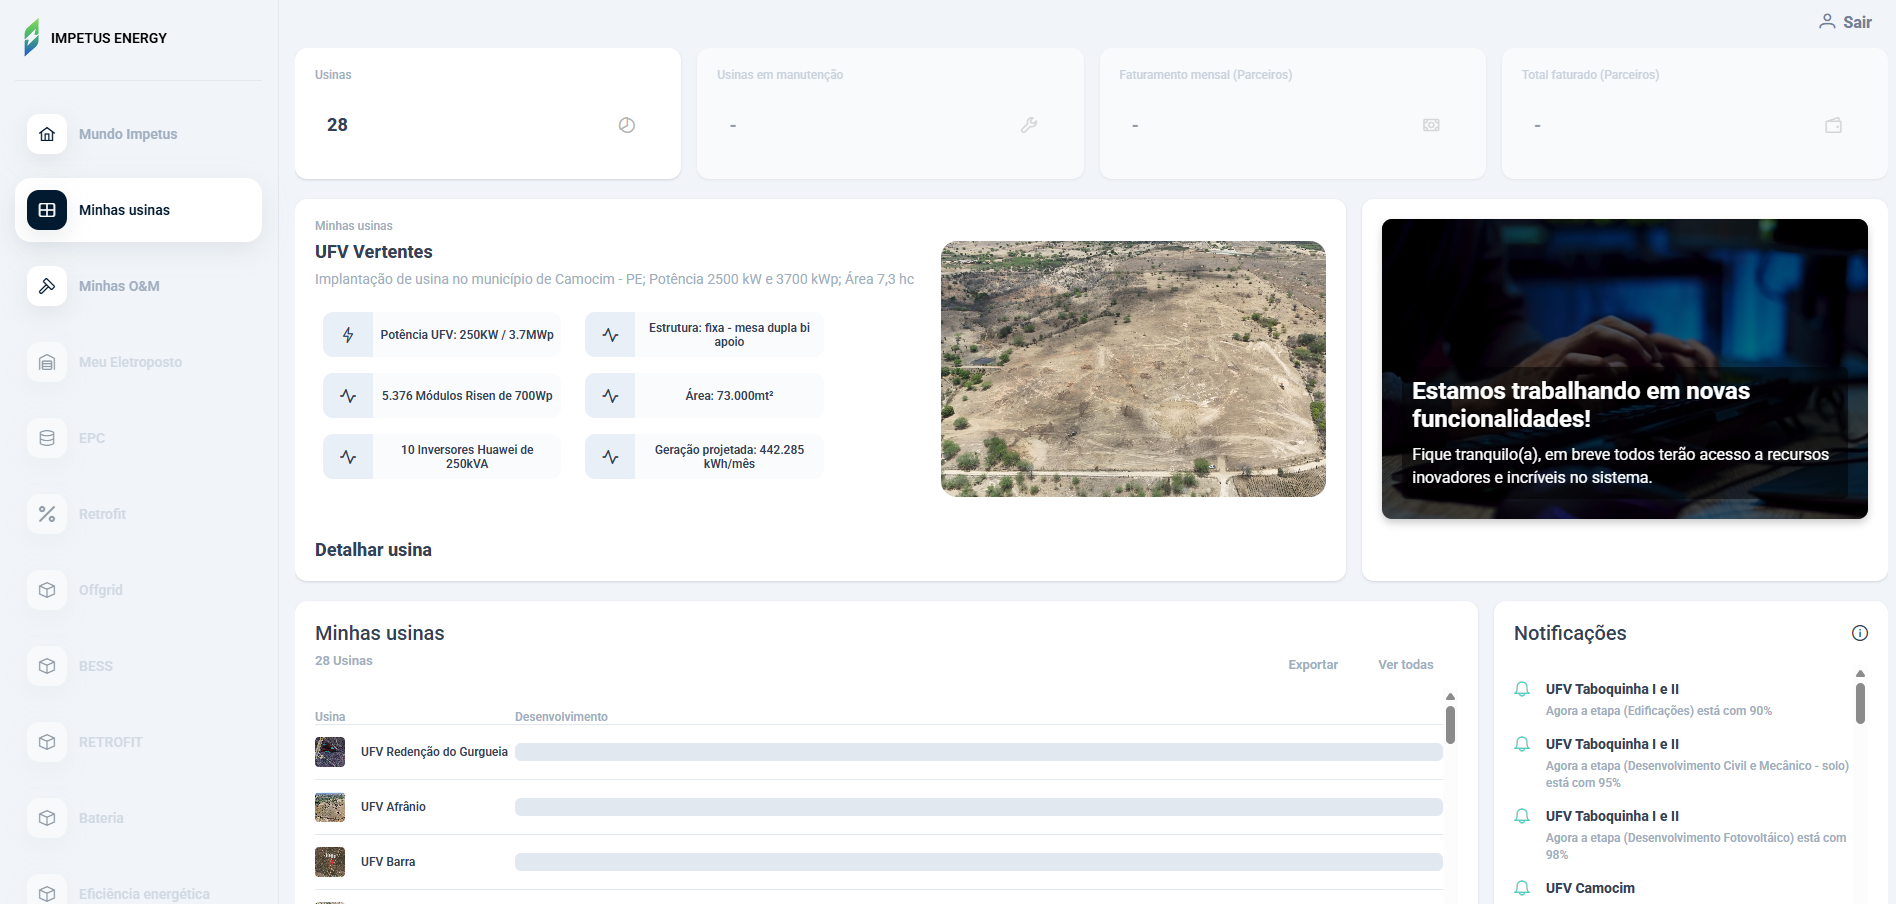Open Meu Eletroposto via its sidebar icon

46,362
